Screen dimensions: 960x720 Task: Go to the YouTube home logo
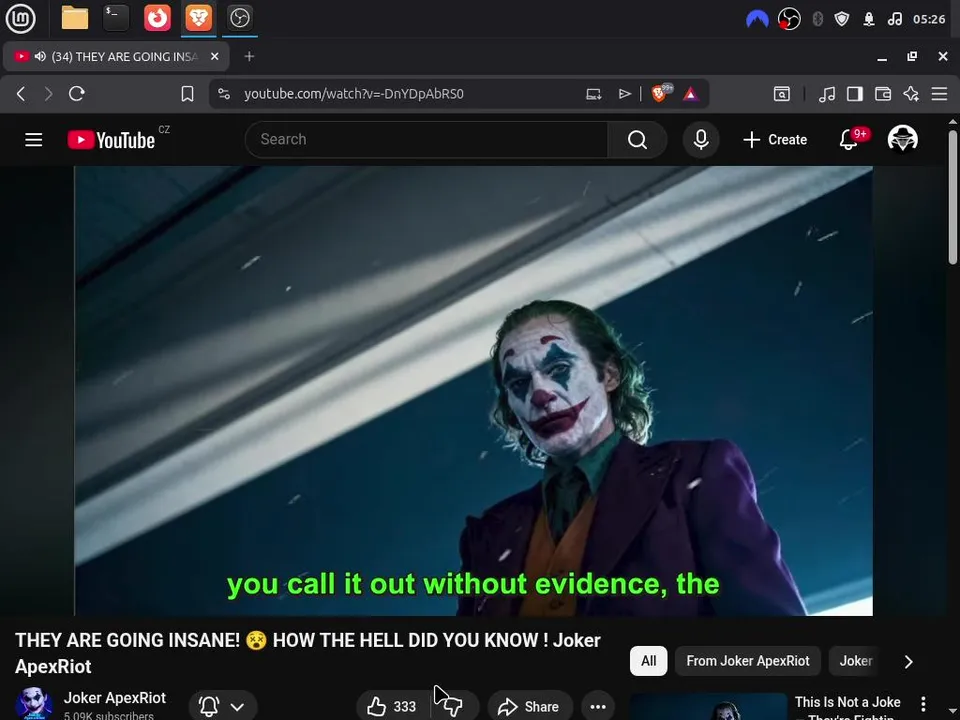(x=111, y=140)
